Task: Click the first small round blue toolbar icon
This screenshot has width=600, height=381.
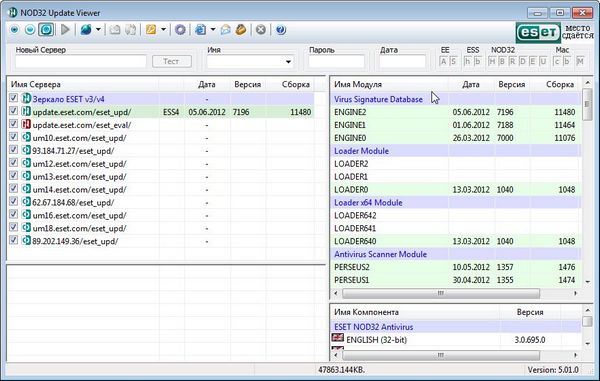Action: 15,29
